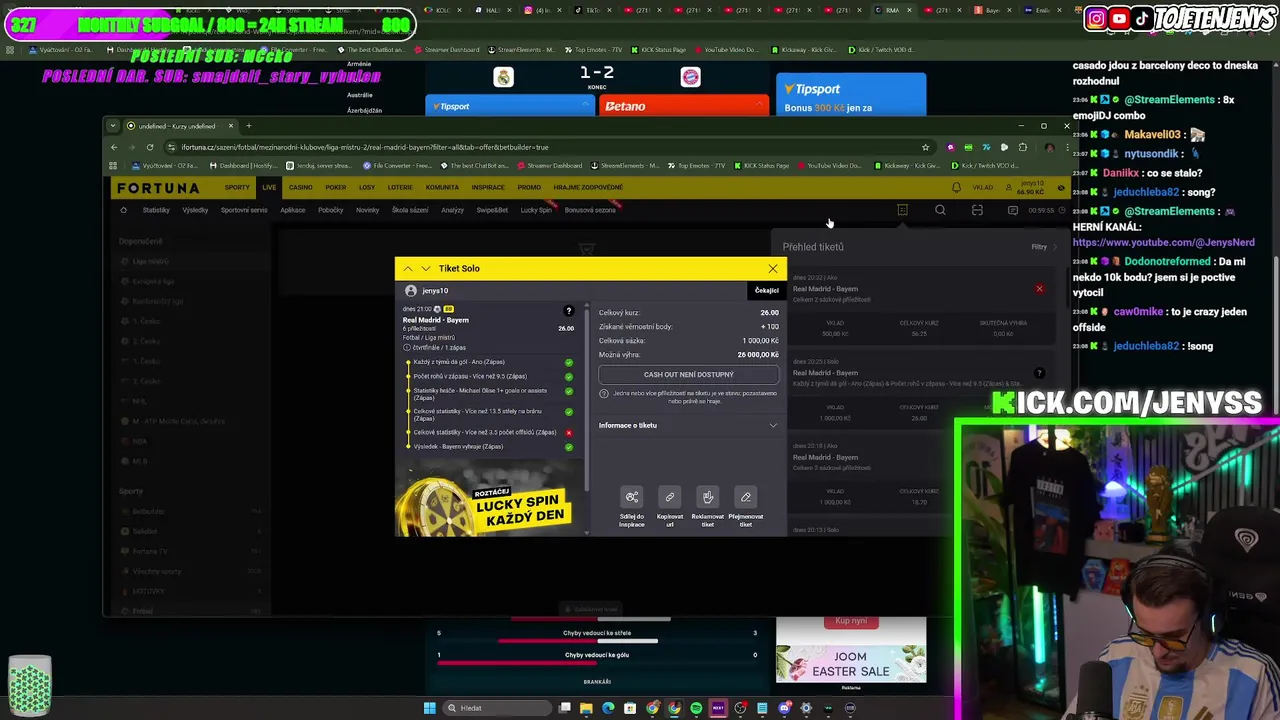Click the notifications bell icon in Fortuna

click(x=956, y=188)
